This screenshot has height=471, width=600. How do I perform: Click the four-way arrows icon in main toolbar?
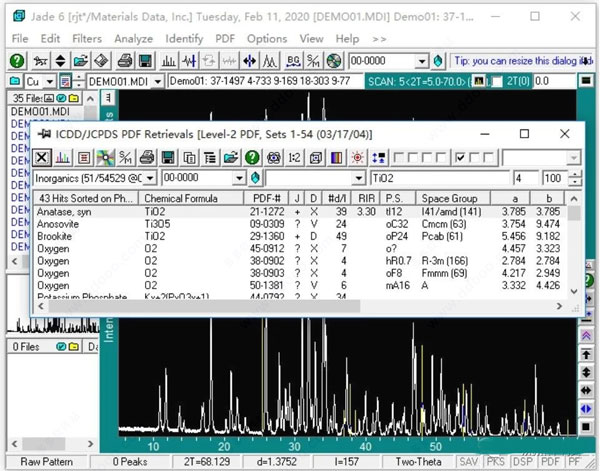[249, 61]
